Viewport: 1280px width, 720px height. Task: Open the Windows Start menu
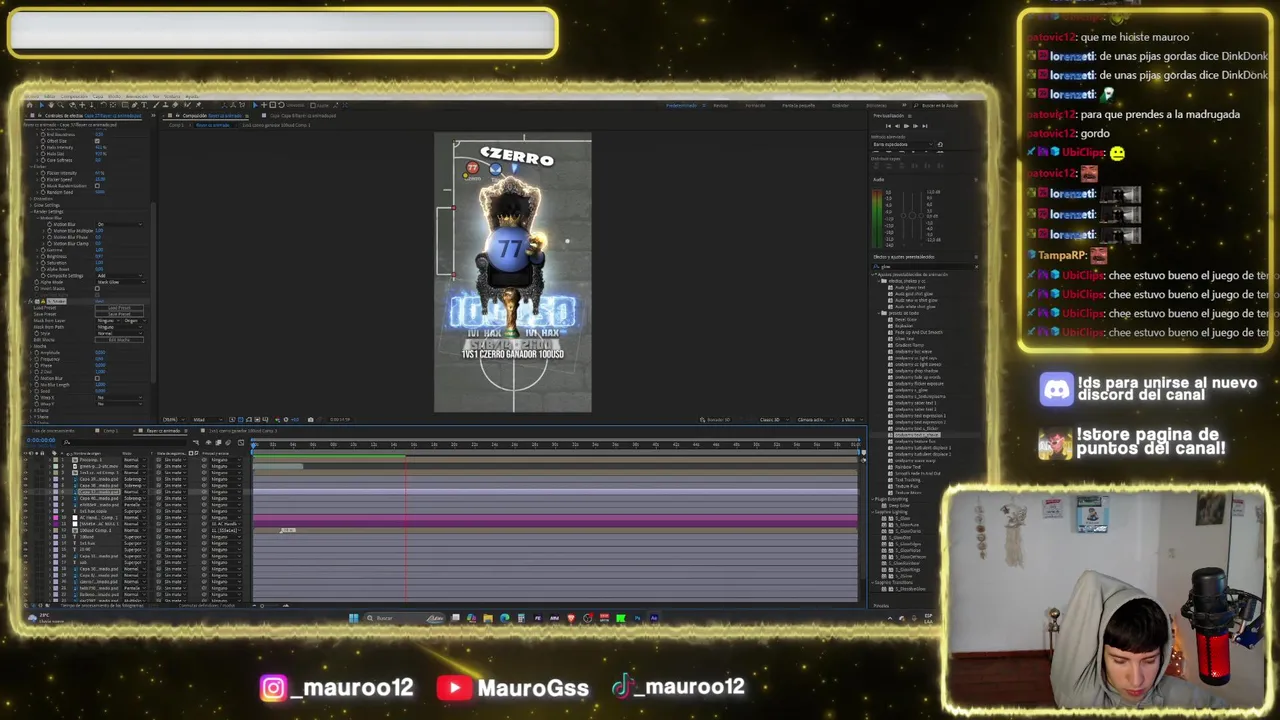(x=353, y=618)
